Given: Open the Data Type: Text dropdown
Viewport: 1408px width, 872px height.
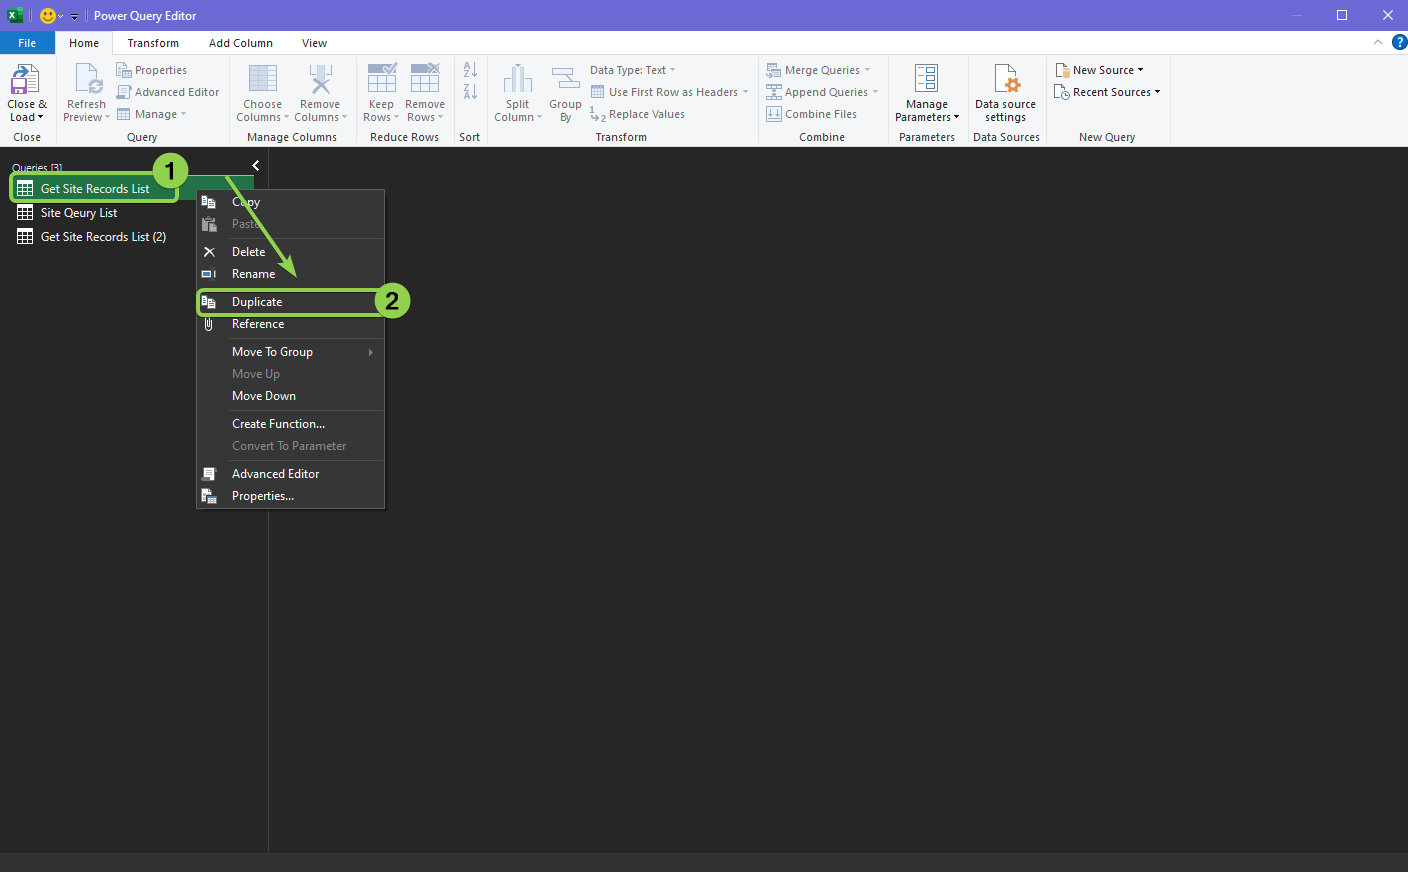Looking at the screenshot, I should [x=633, y=70].
